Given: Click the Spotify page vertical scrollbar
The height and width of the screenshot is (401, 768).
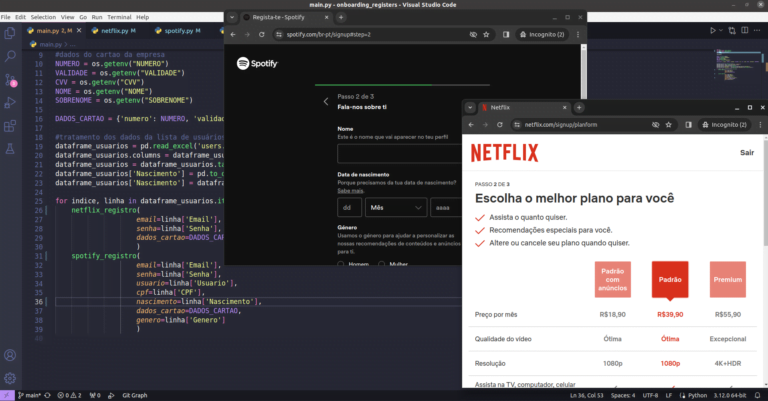Looking at the screenshot, I should [583, 73].
